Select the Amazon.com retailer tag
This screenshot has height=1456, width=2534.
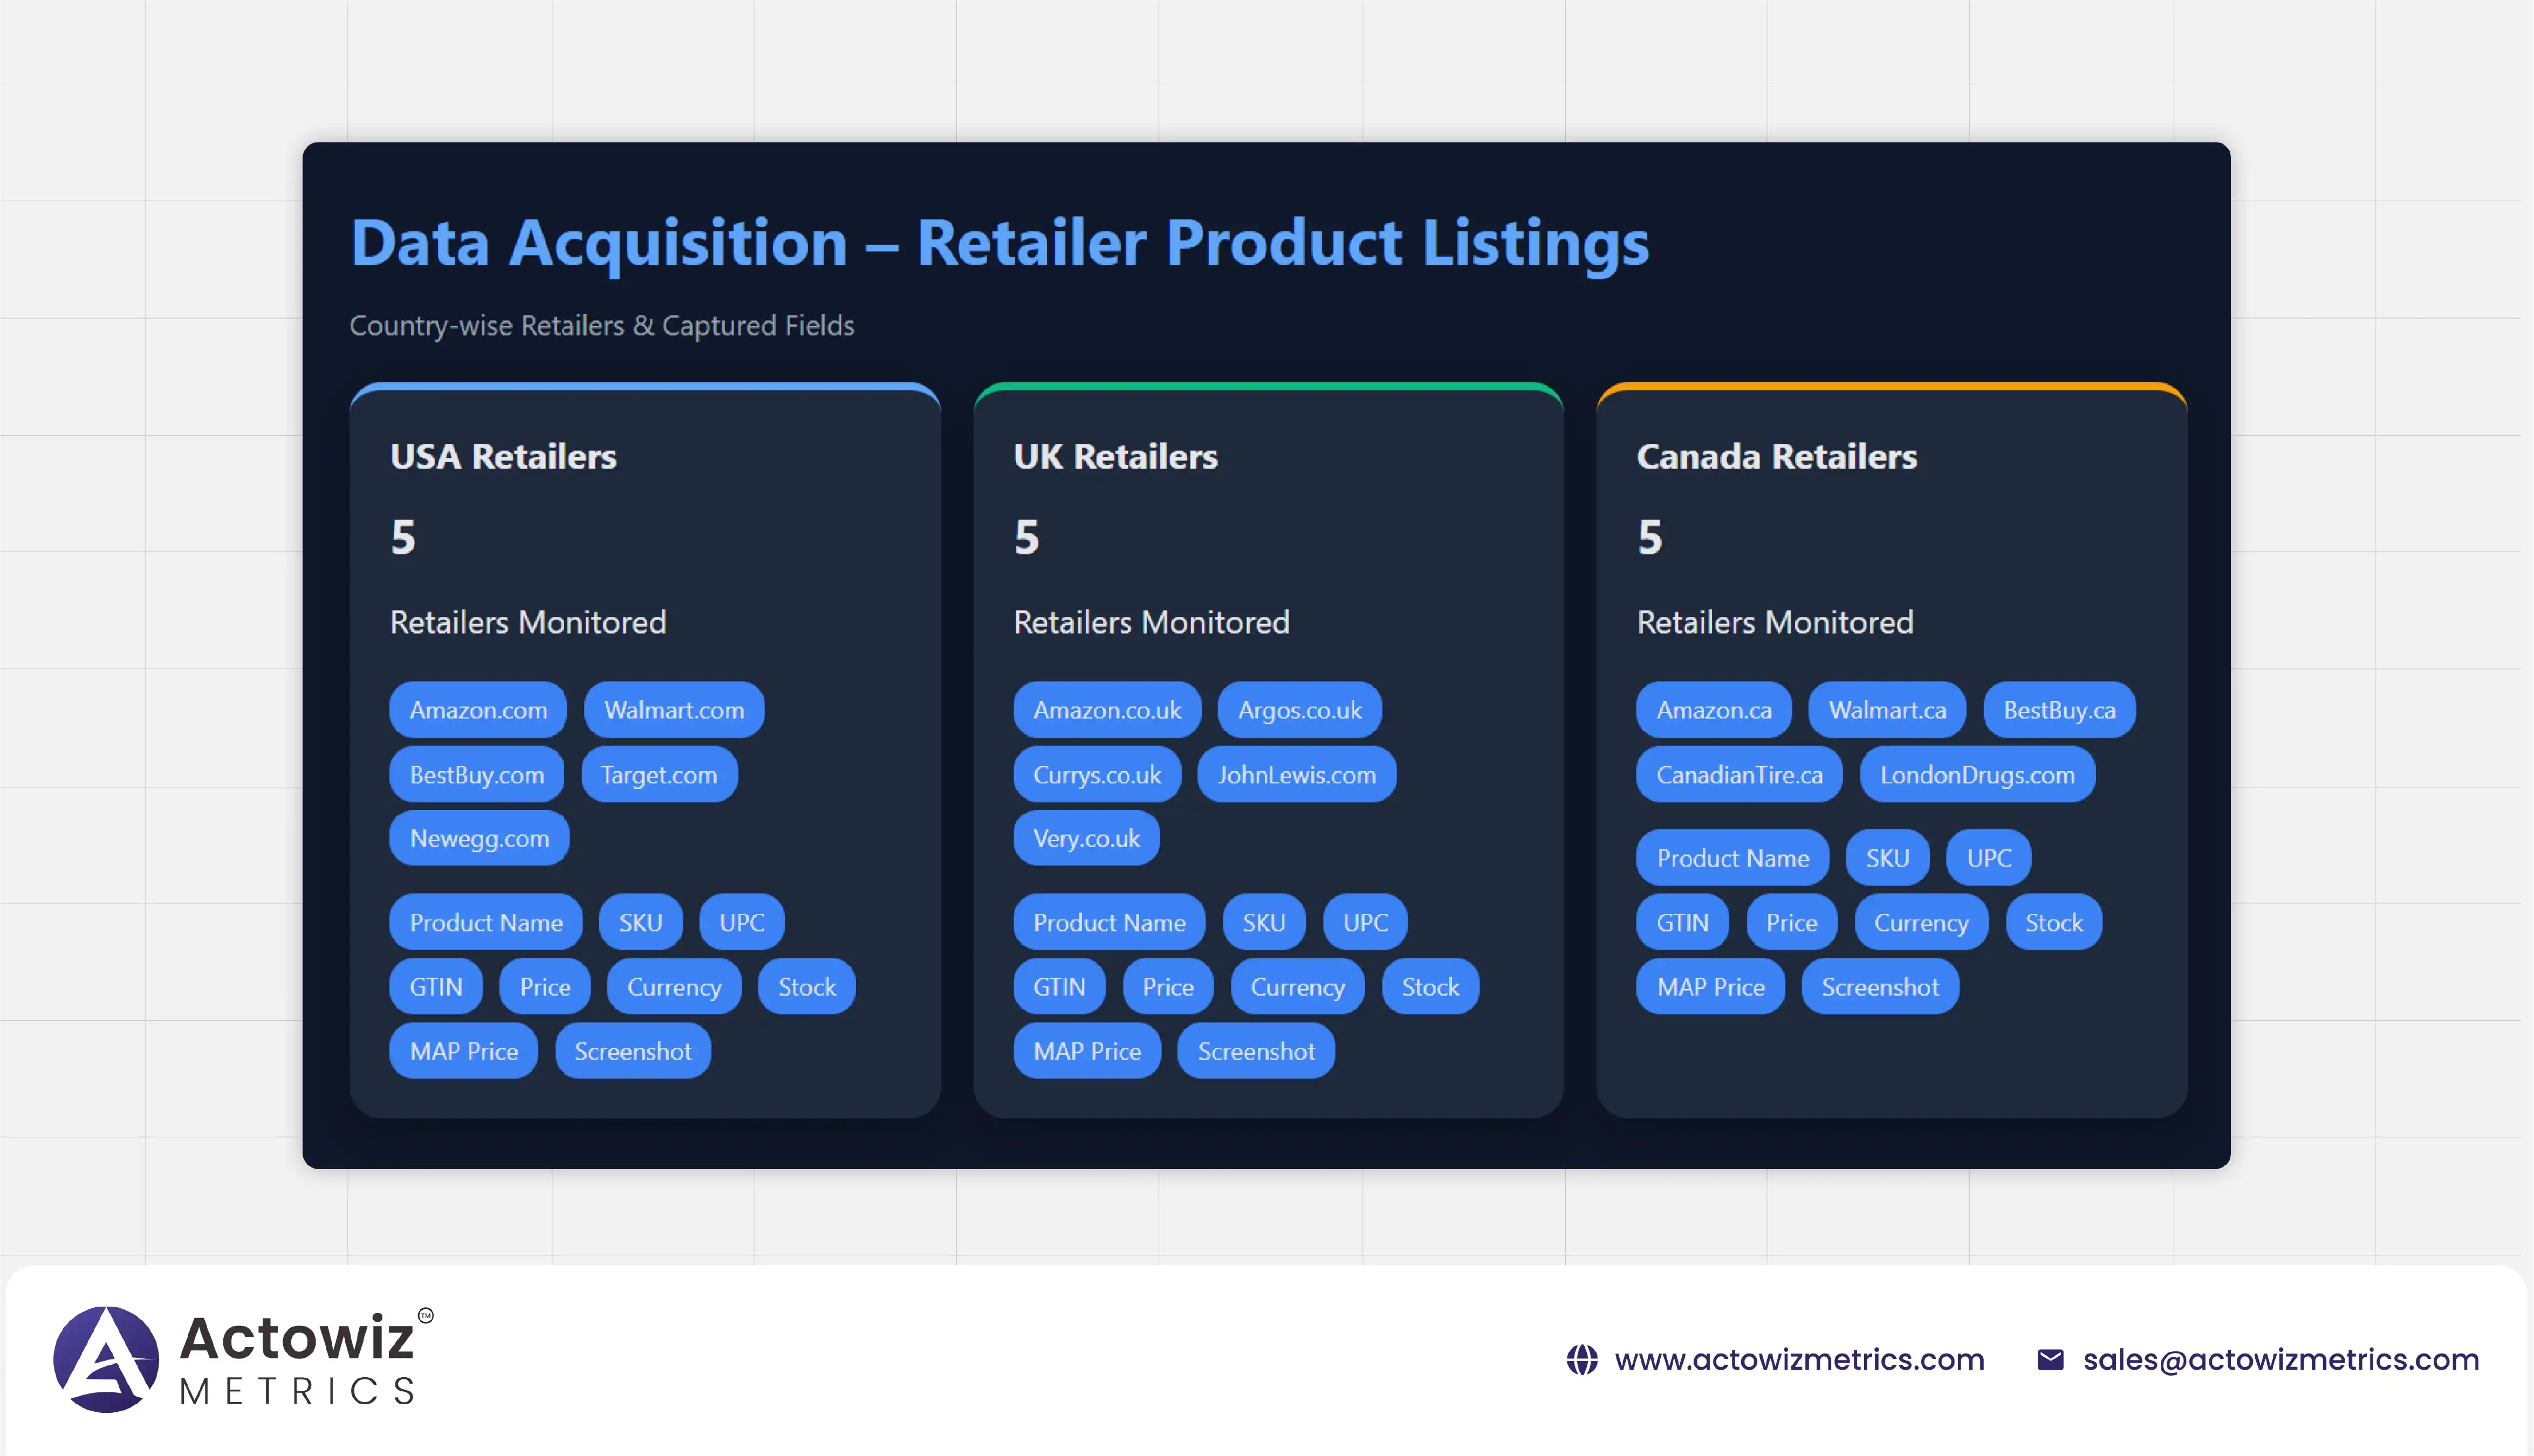pyautogui.click(x=478, y=710)
